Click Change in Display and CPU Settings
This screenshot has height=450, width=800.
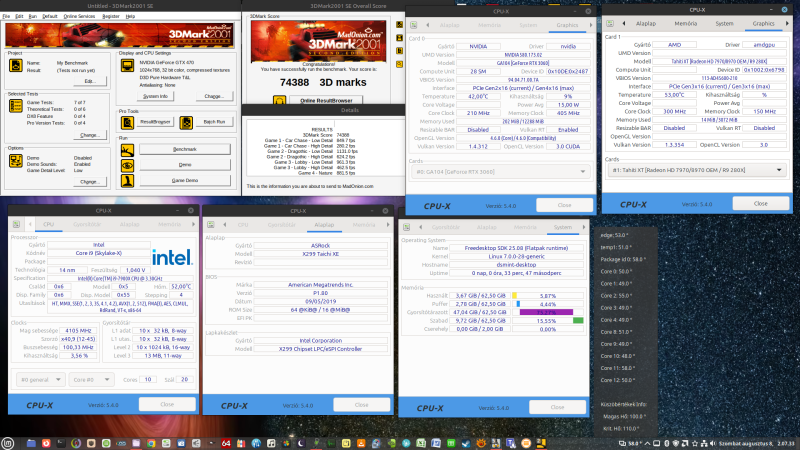(x=214, y=96)
